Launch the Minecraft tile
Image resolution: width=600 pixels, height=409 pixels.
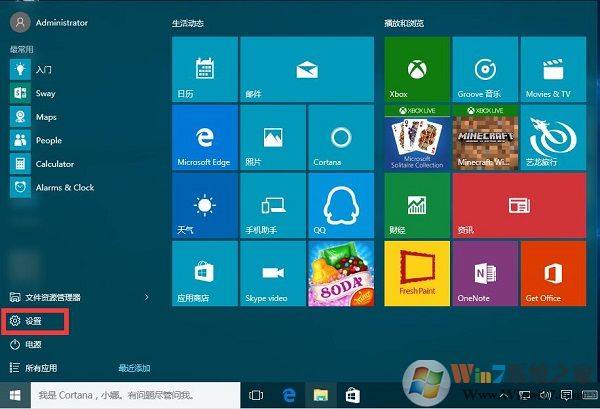(485, 137)
